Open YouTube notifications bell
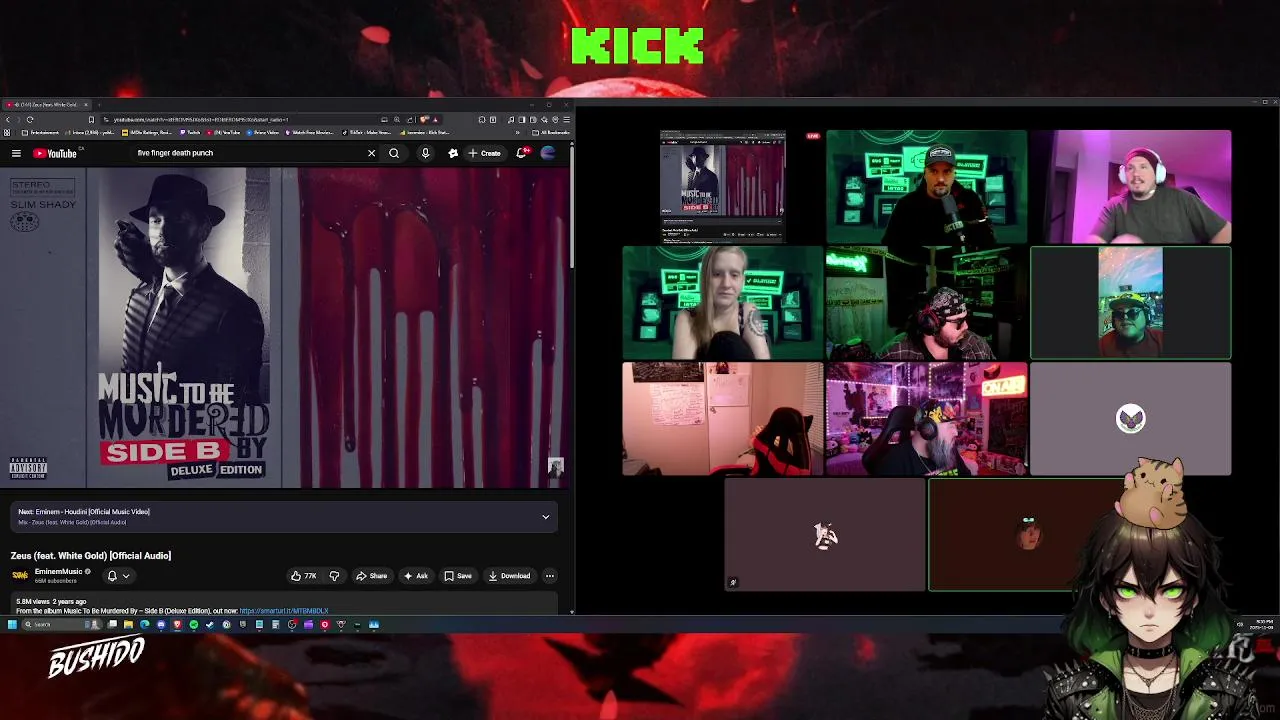This screenshot has width=1280, height=720. 521,153
